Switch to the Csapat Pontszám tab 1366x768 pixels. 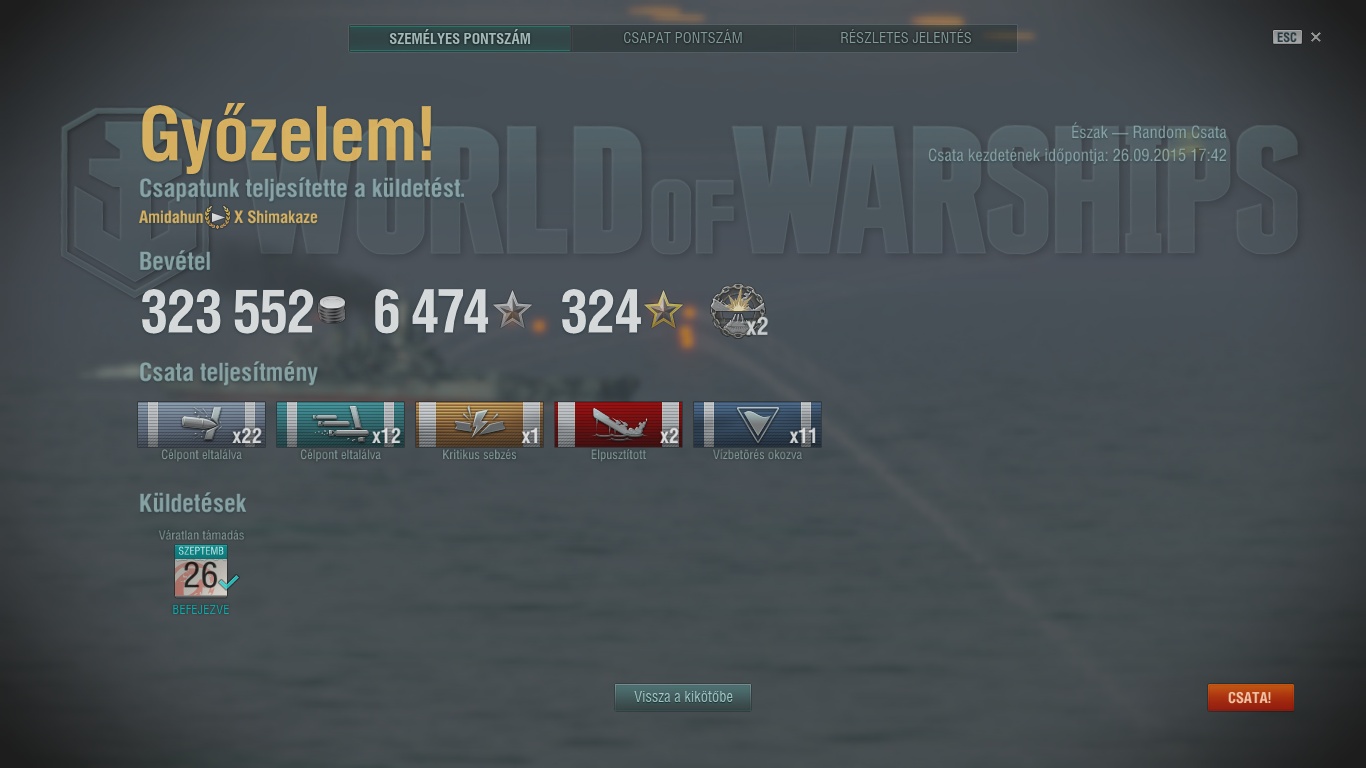click(x=683, y=38)
